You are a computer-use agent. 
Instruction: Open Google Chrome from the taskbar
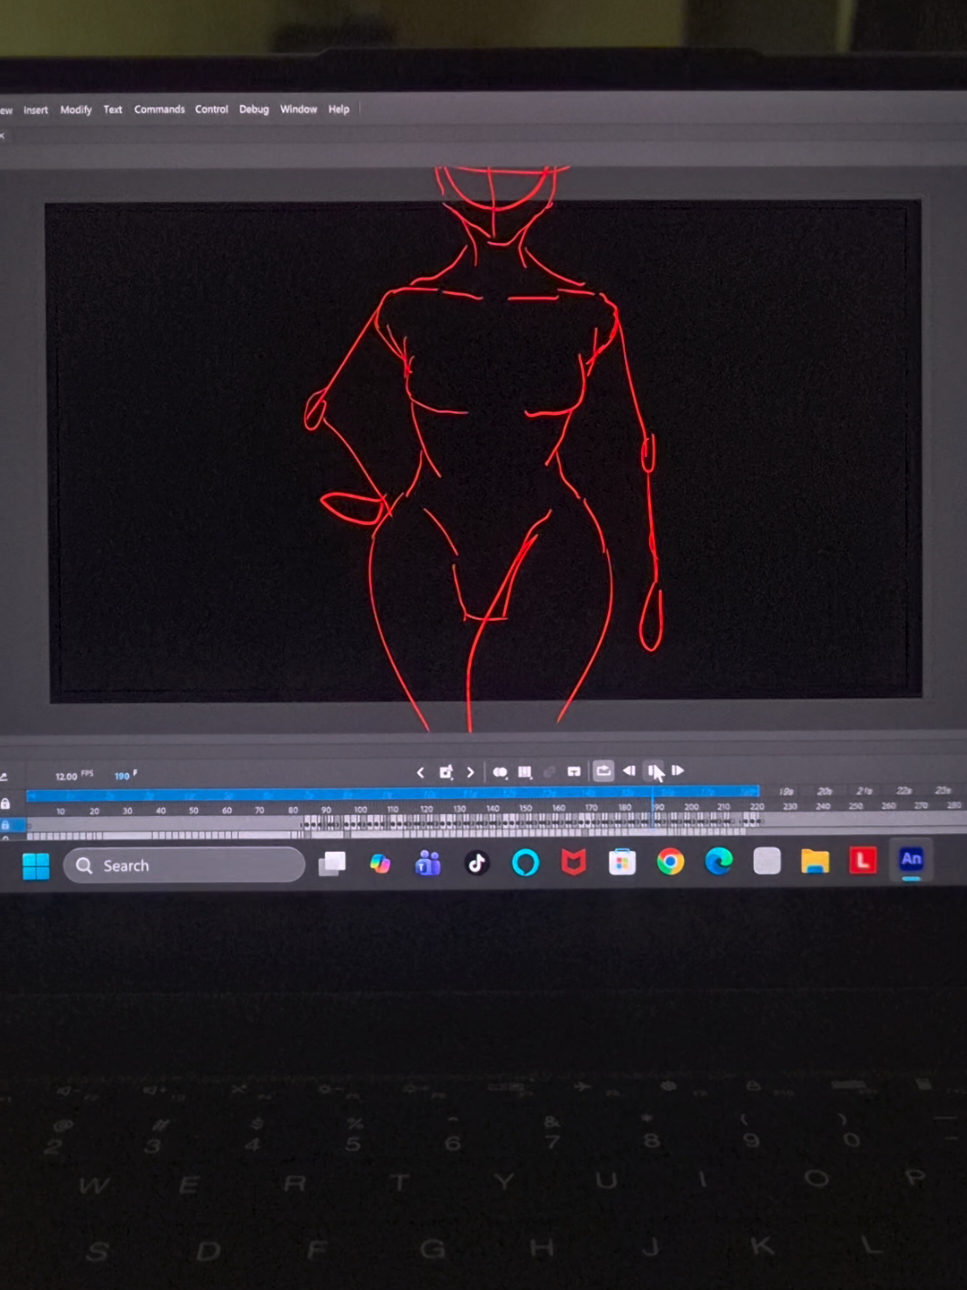pyautogui.click(x=671, y=861)
